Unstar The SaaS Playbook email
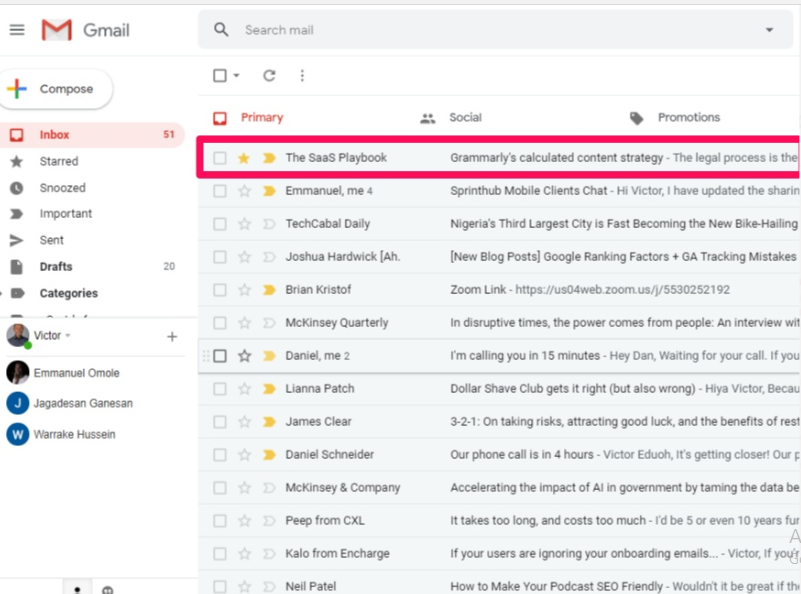 tap(244, 158)
